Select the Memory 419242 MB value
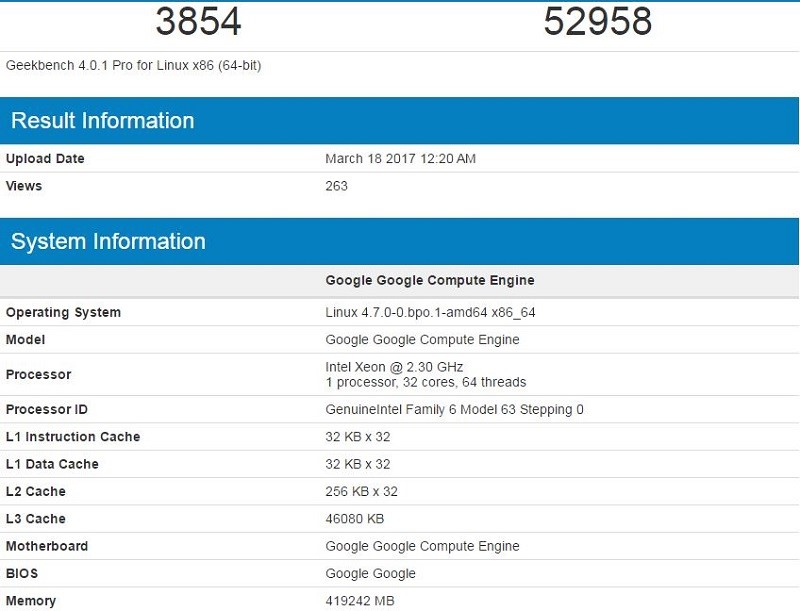Viewport: 800px width, 611px height. (x=360, y=601)
